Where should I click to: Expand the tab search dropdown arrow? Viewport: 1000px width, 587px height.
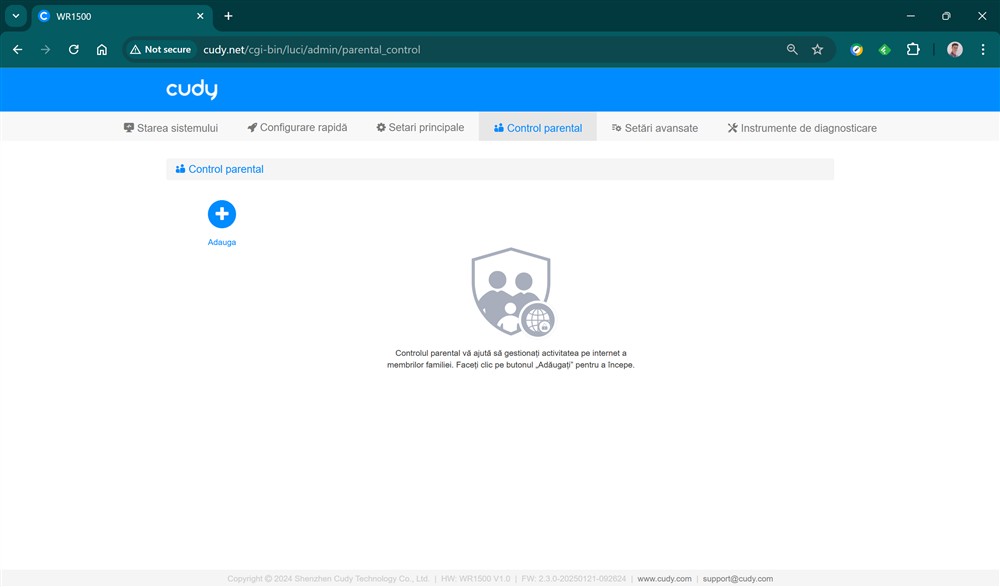(15, 16)
